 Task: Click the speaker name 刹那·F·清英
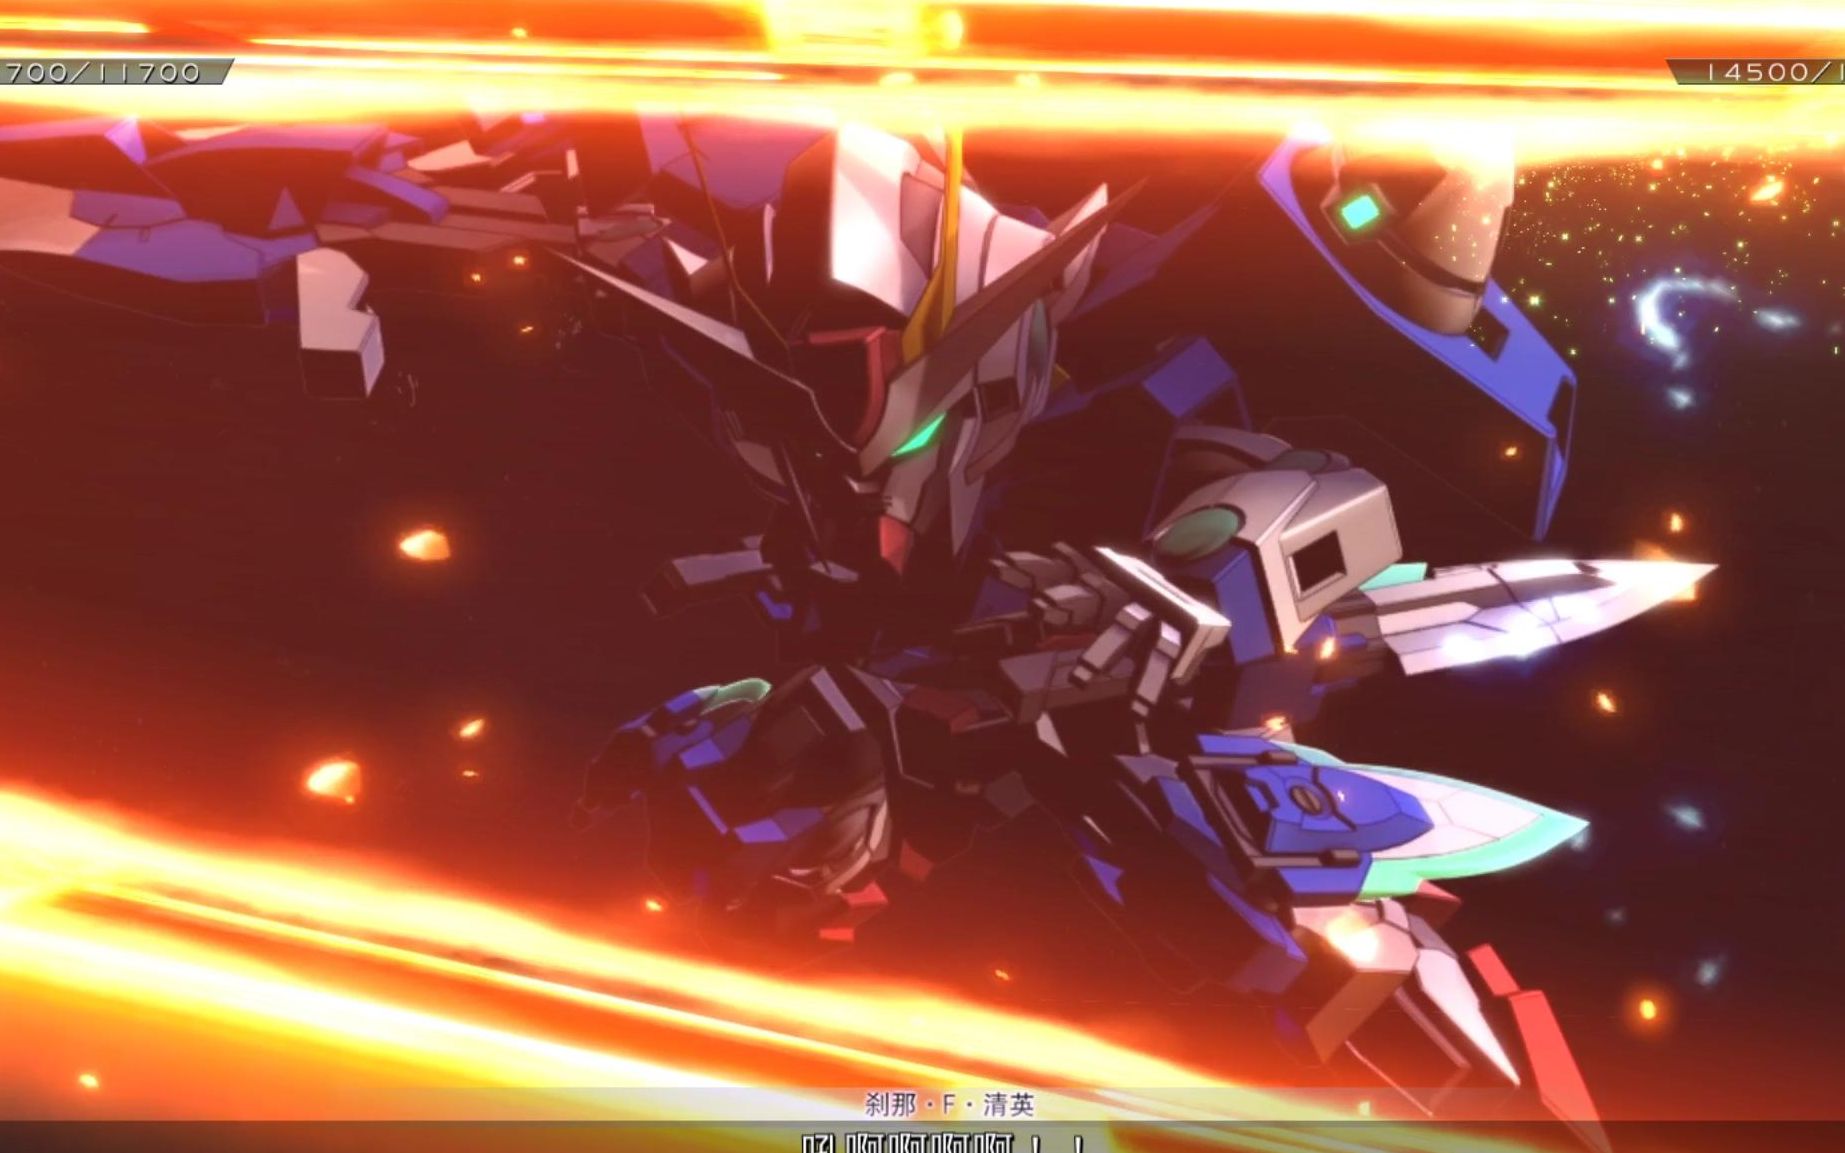click(949, 1104)
